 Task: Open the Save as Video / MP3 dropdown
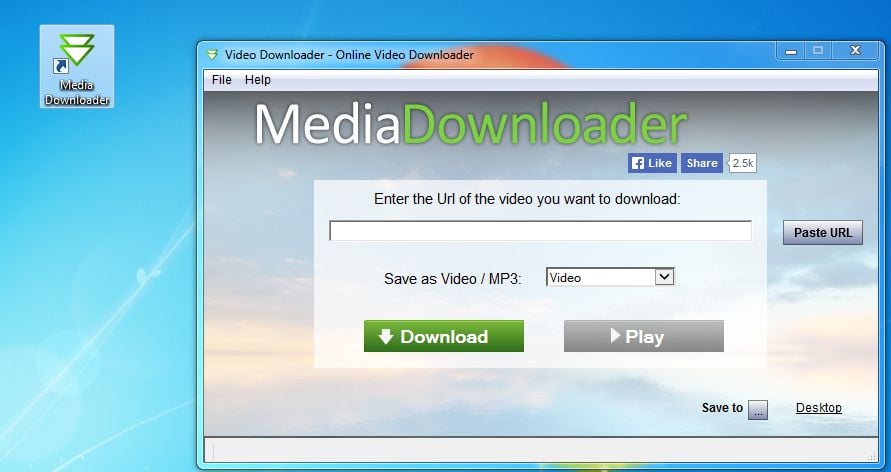point(610,277)
